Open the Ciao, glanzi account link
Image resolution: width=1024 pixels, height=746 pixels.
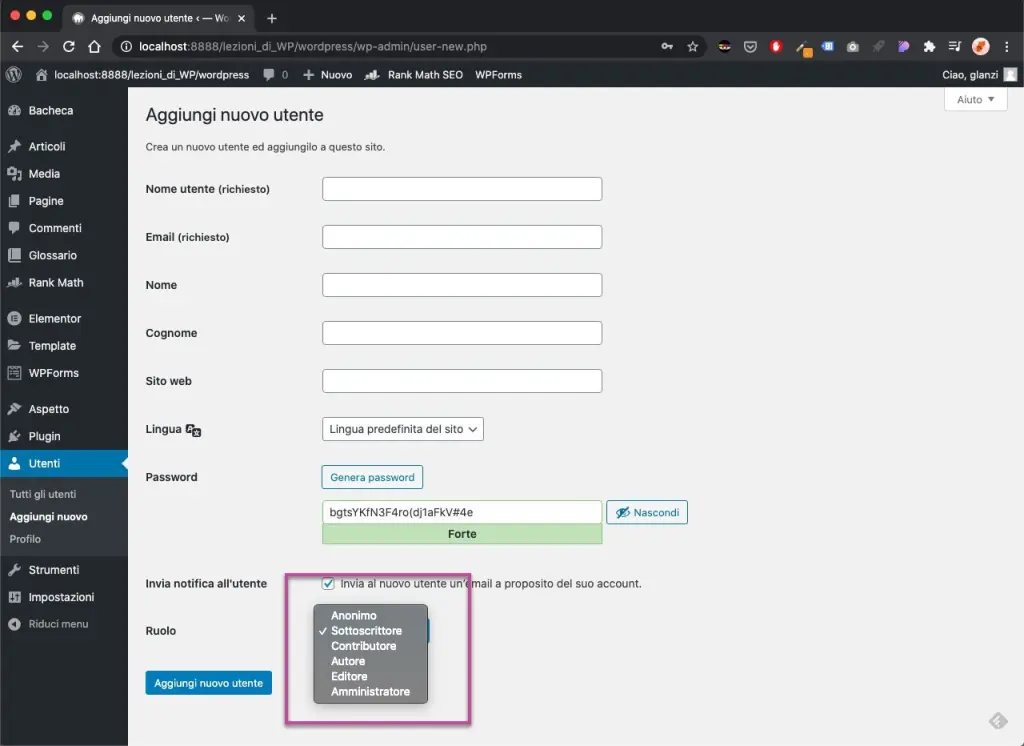click(979, 74)
